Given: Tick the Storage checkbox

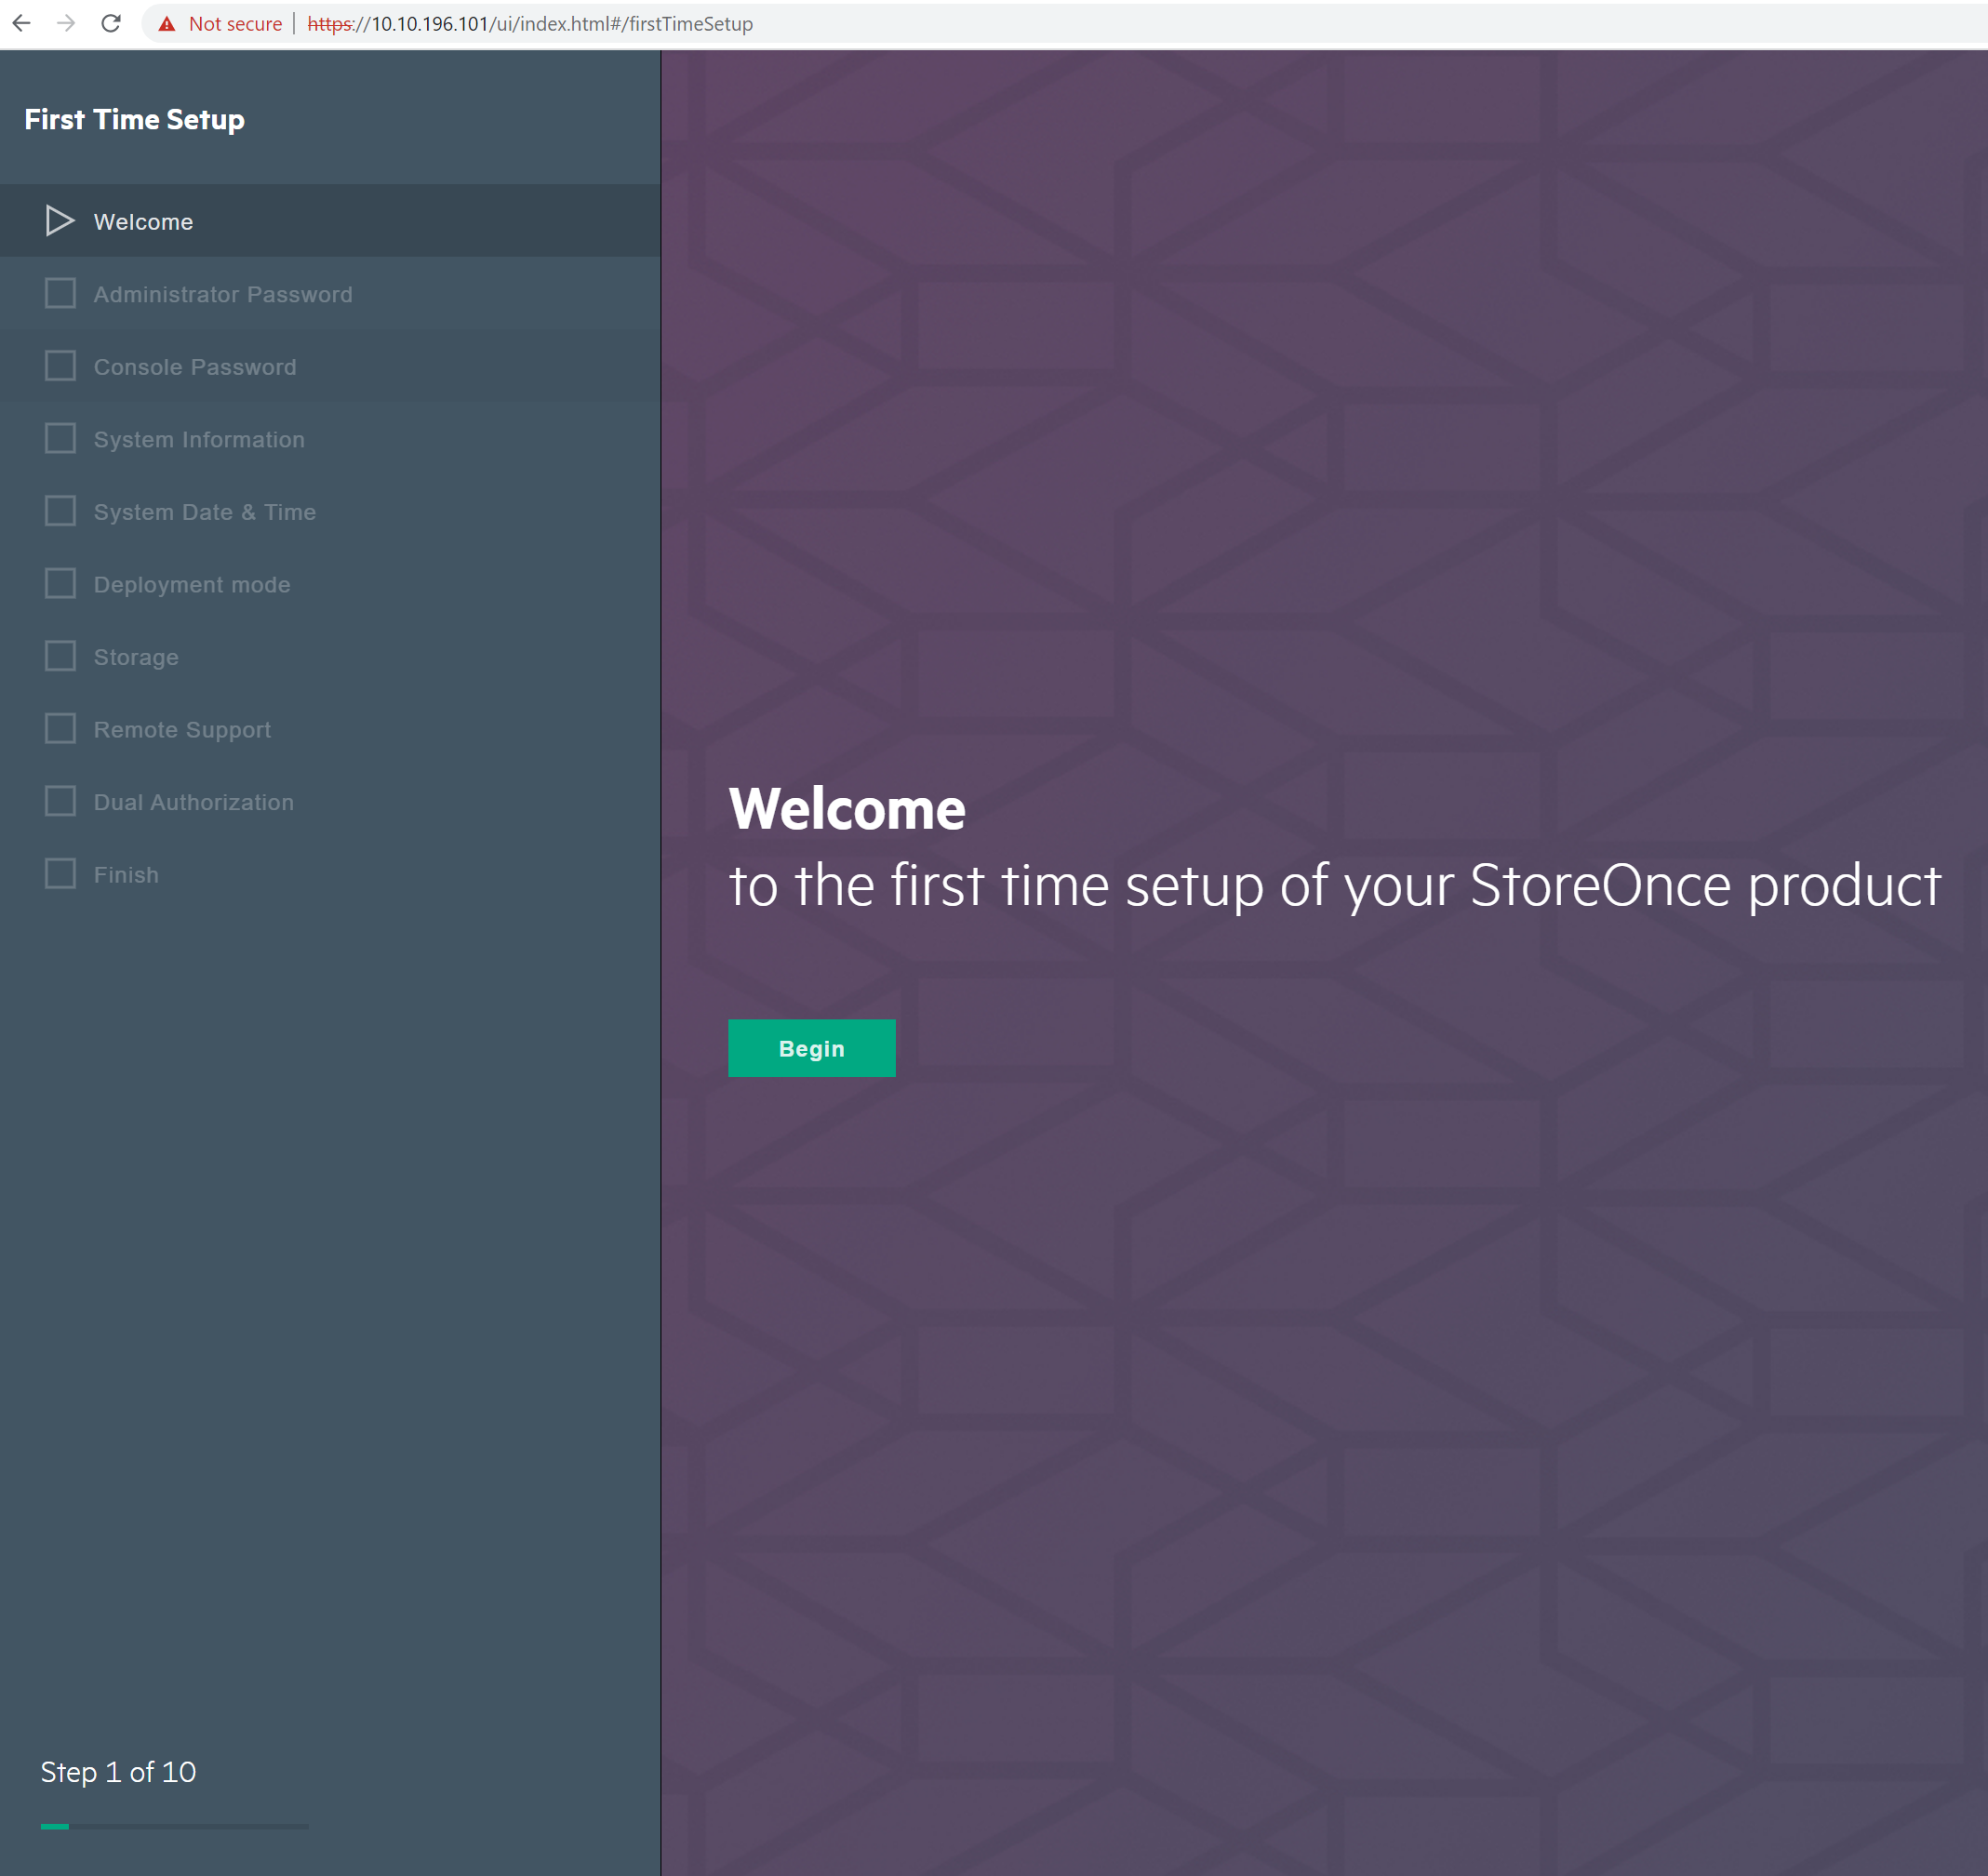Looking at the screenshot, I should coord(60,656).
